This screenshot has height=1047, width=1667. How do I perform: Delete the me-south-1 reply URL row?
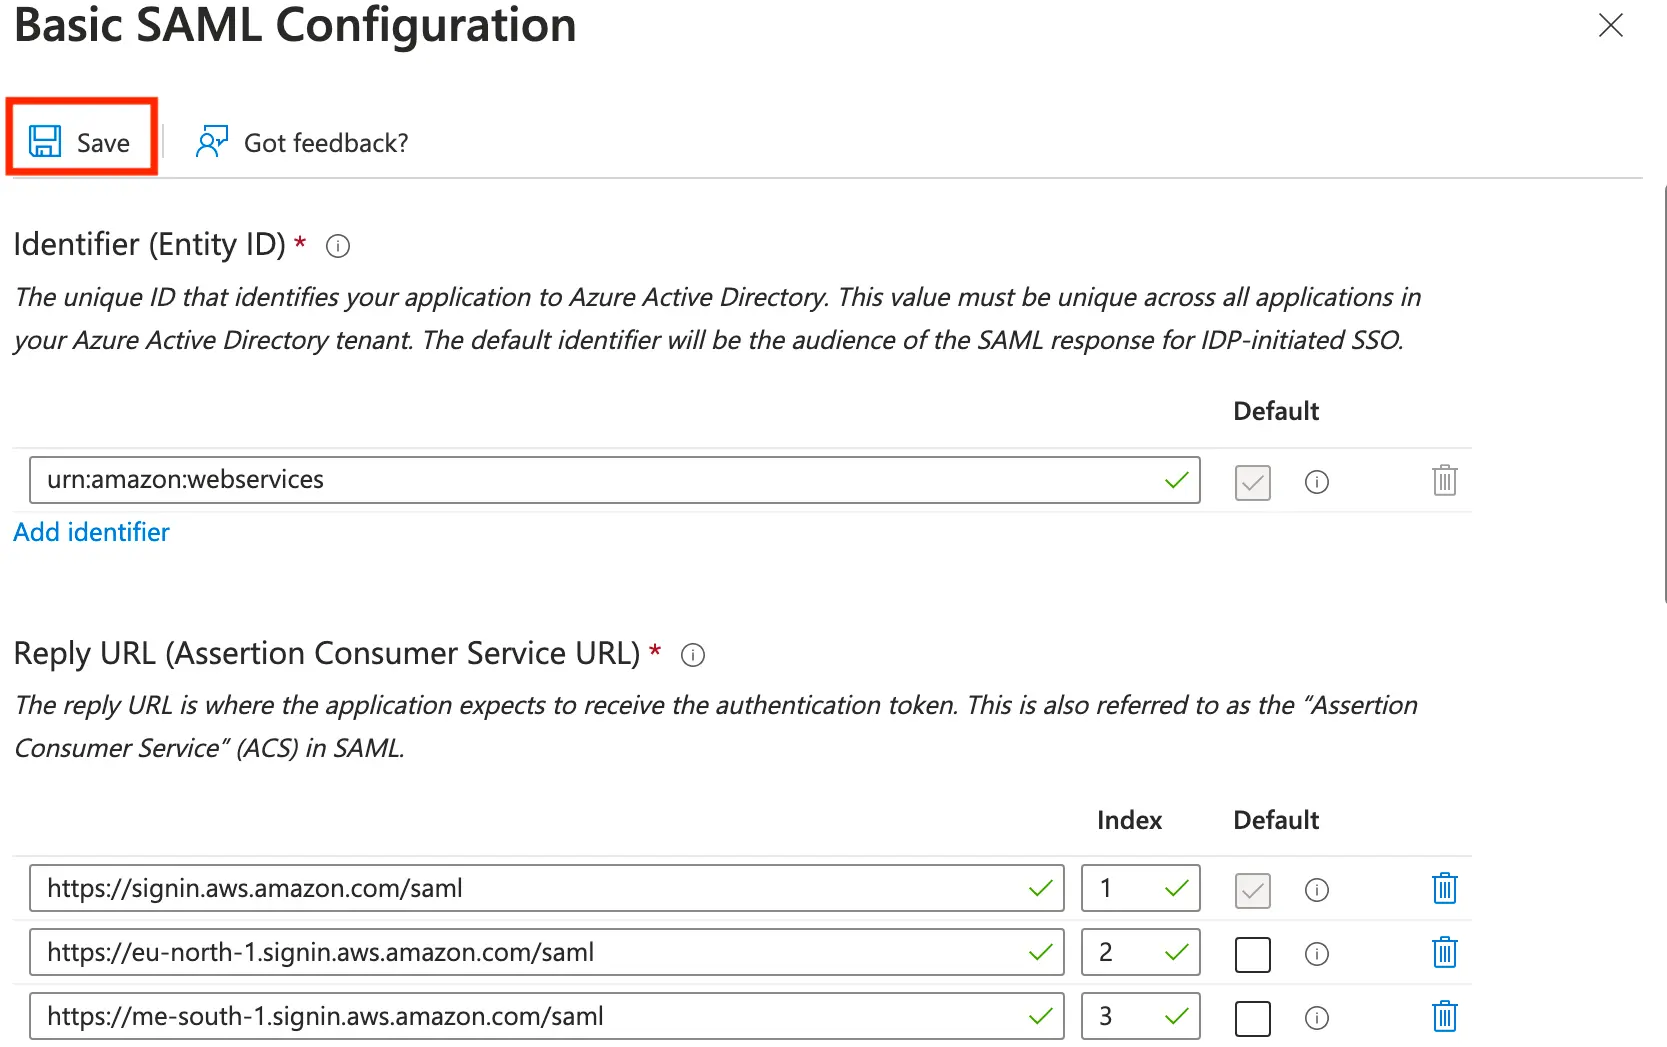(1444, 1017)
